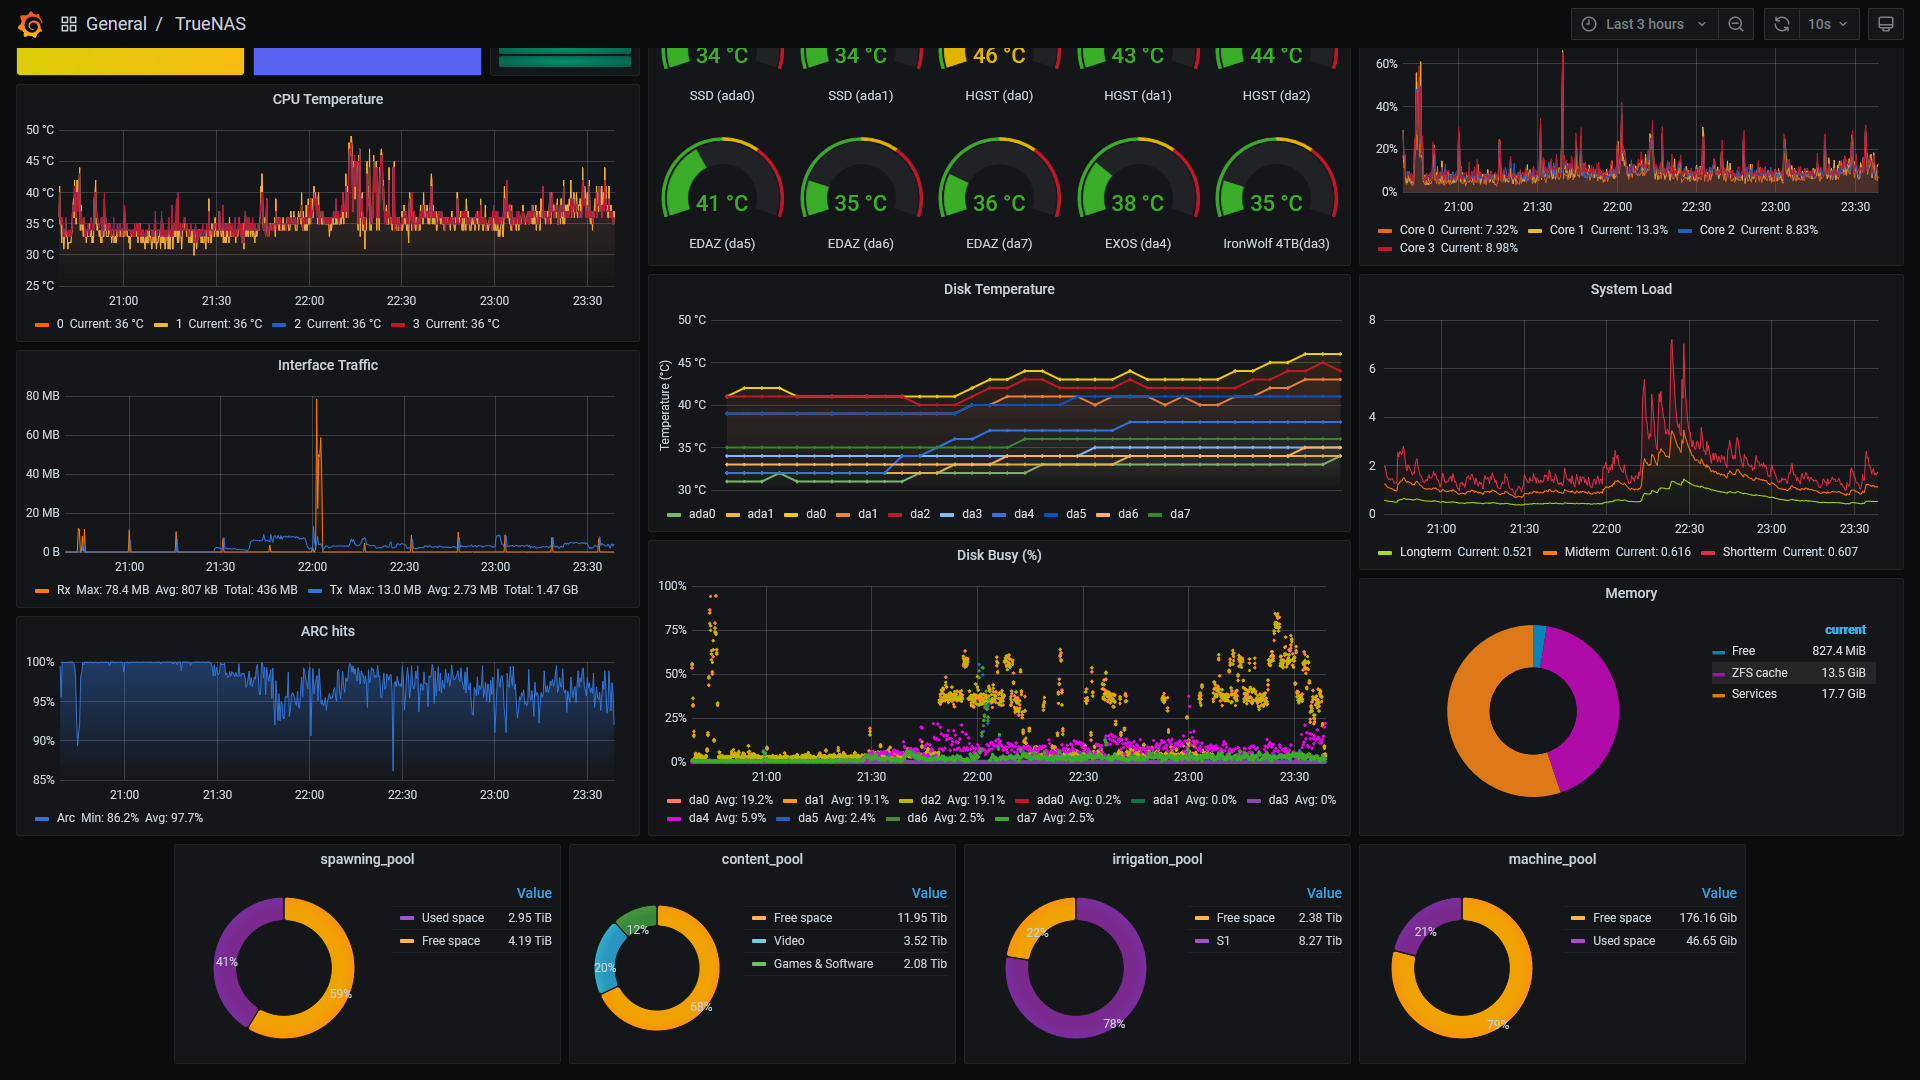Click the current header in Memory legend
Viewport: 1920px width, 1080px height.
click(1845, 630)
